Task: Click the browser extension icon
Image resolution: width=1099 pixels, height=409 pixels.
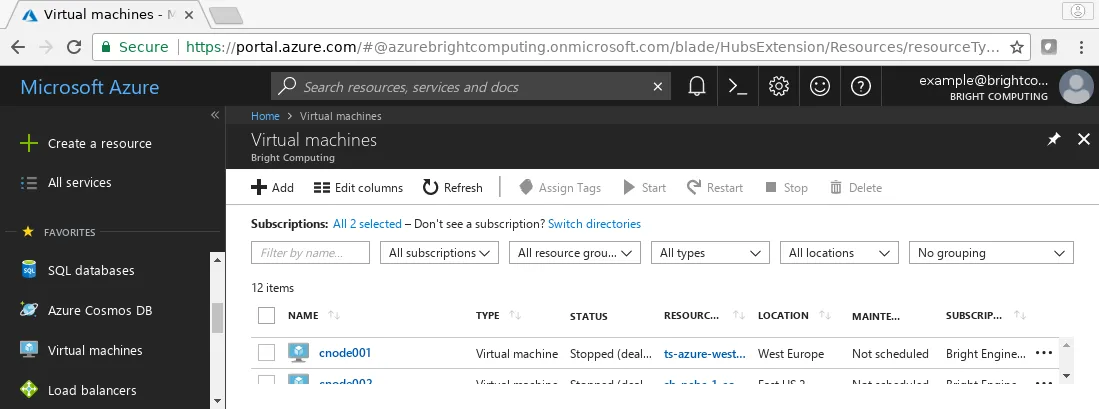Action: coord(1049,47)
